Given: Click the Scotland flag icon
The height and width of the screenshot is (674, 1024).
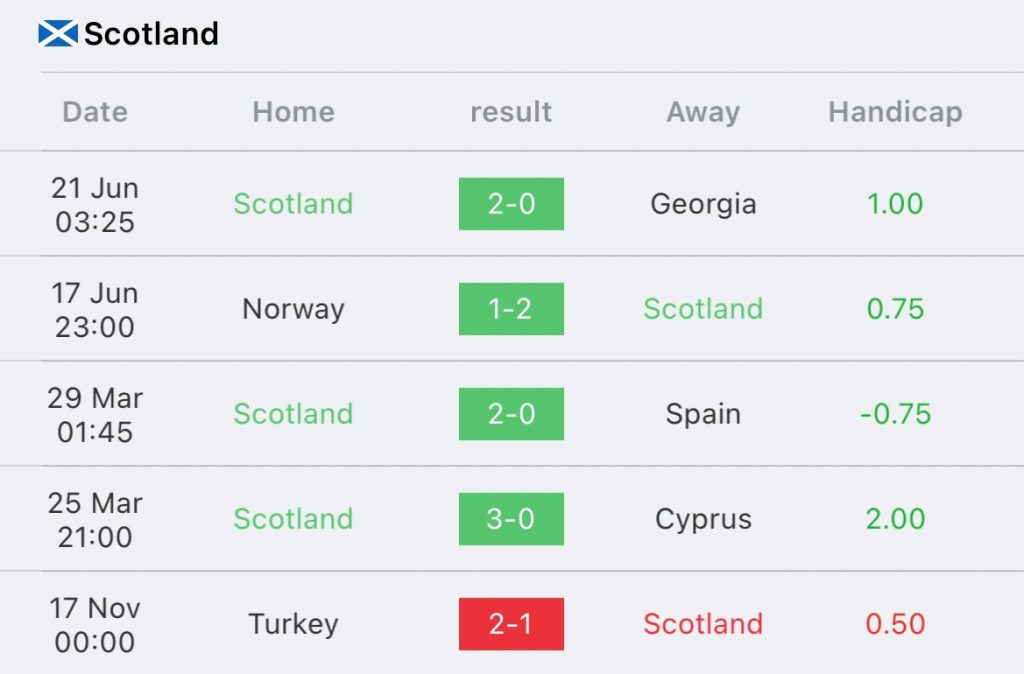Looking at the screenshot, I should (x=58, y=34).
